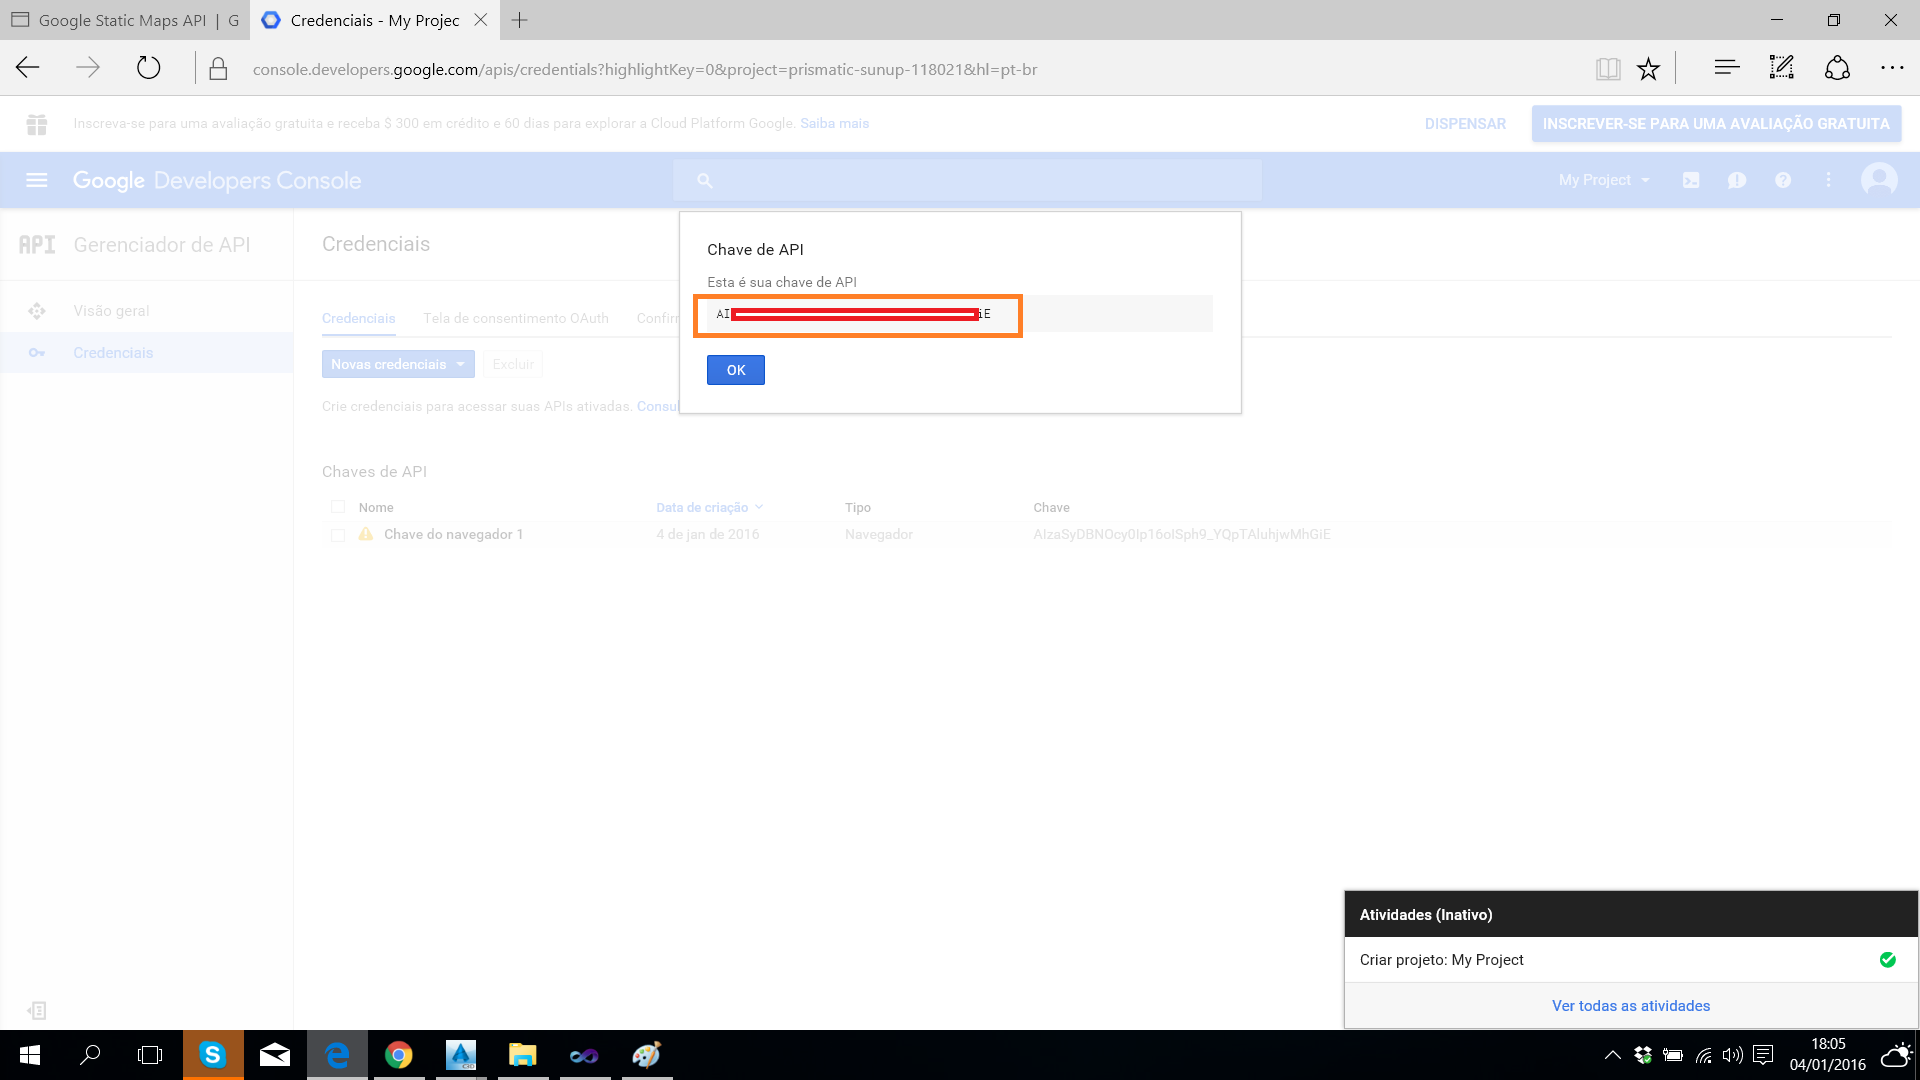The image size is (1920, 1080).
Task: Launch Chrome from the taskbar
Action: (x=399, y=1055)
